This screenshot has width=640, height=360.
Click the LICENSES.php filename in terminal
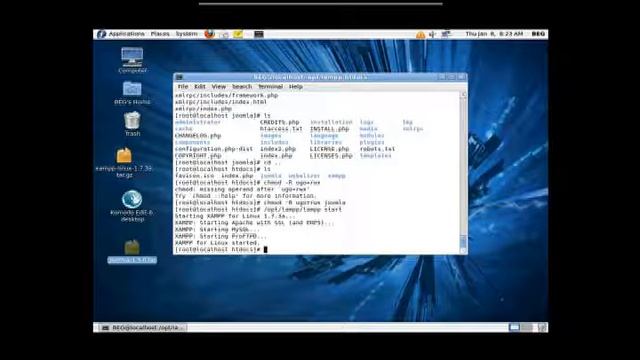331,156
